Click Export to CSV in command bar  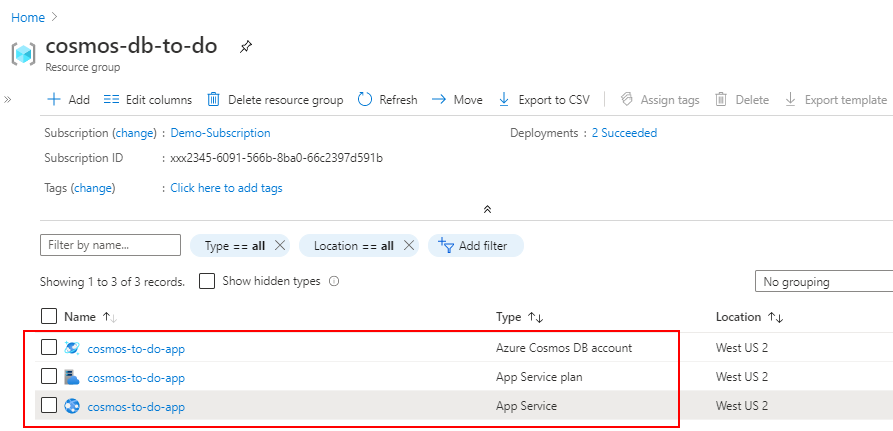point(543,99)
